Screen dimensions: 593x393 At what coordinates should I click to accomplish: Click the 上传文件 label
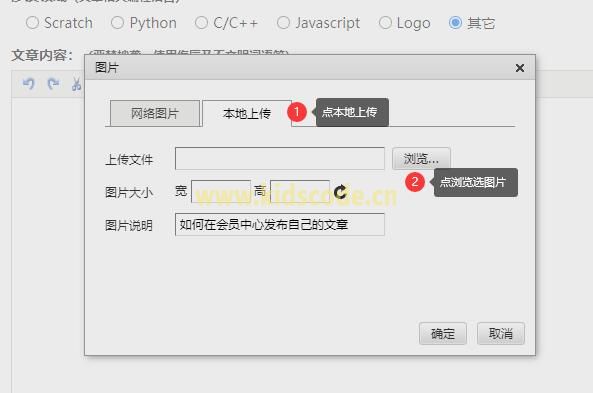(129, 160)
